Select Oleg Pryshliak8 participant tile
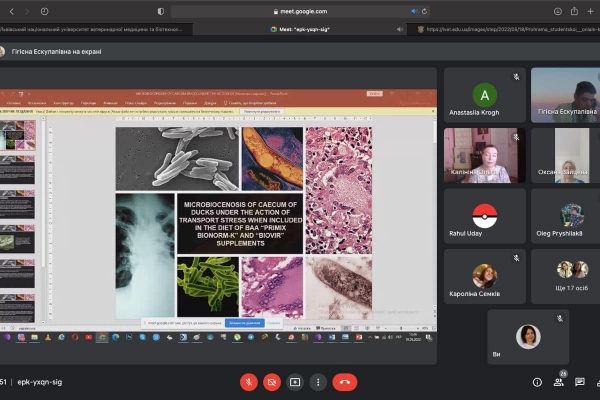600x400 pixels. (566, 216)
